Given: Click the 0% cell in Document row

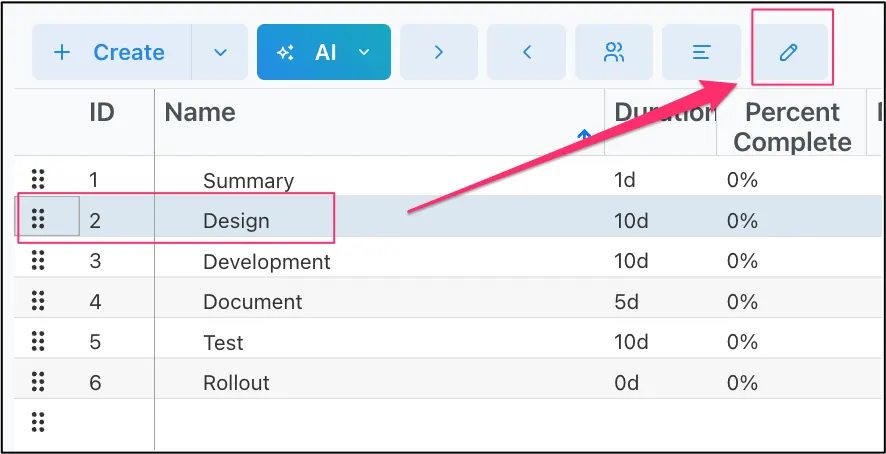Looking at the screenshot, I should [x=742, y=302].
